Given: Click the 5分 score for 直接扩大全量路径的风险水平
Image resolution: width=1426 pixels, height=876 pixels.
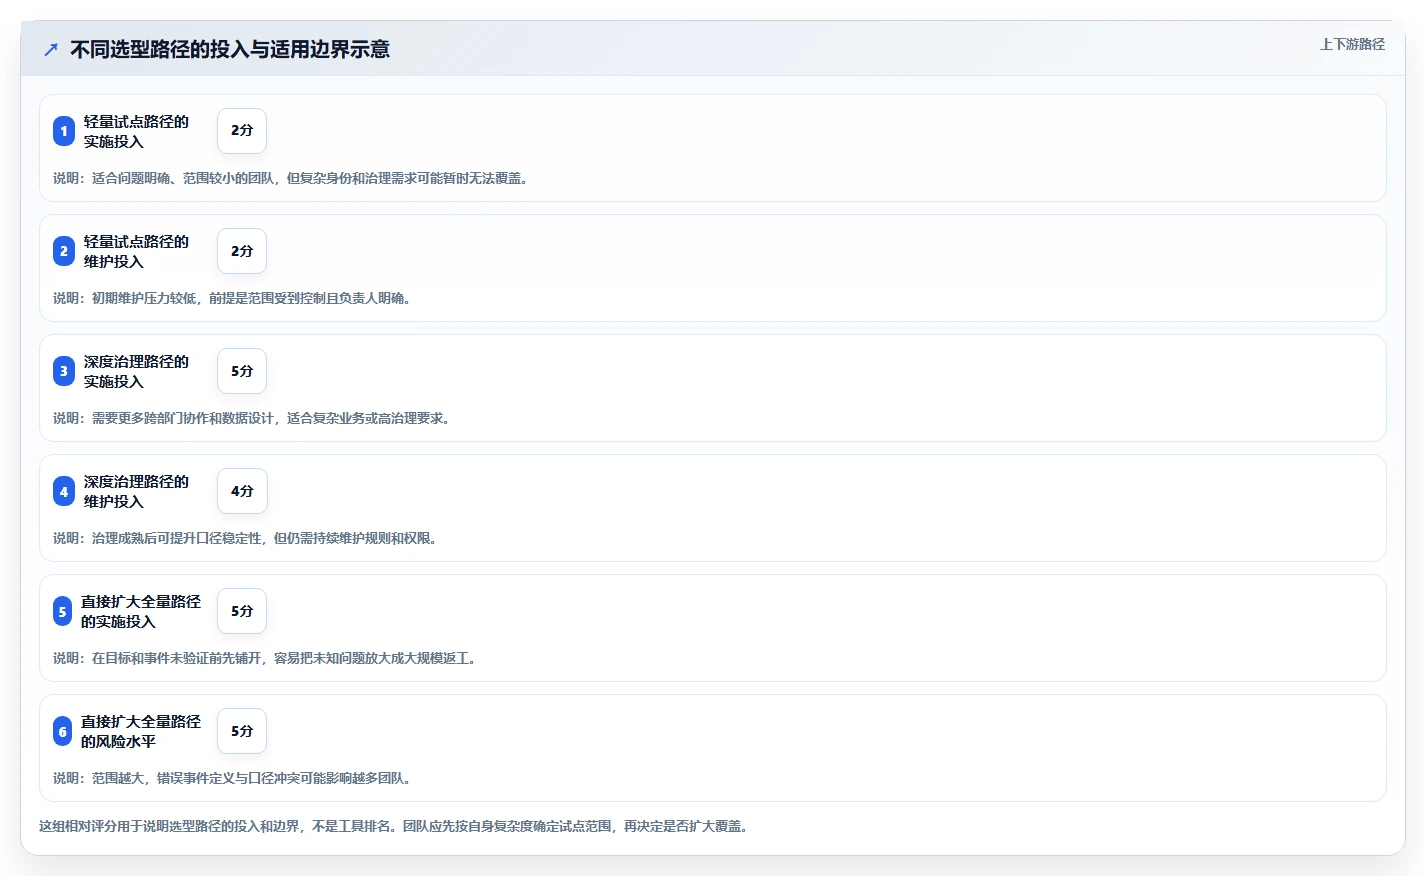Looking at the screenshot, I should tap(242, 731).
